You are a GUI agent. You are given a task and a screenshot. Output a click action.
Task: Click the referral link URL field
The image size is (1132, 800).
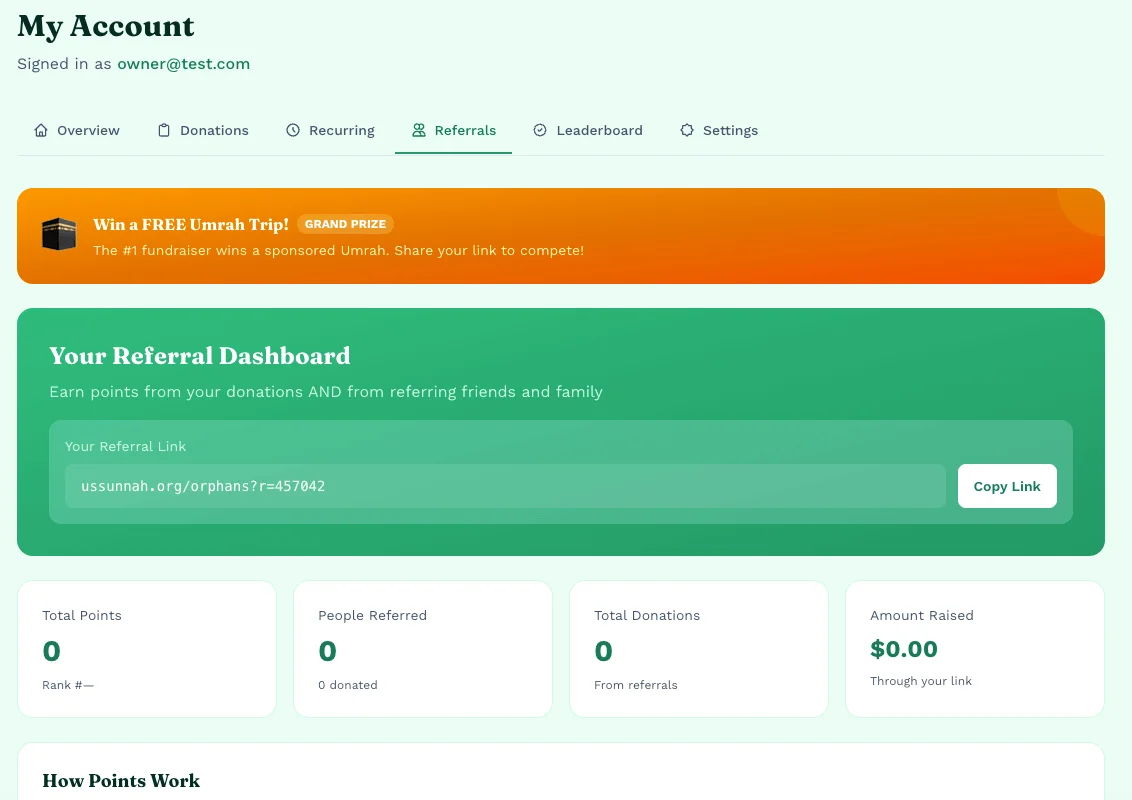[x=505, y=486]
